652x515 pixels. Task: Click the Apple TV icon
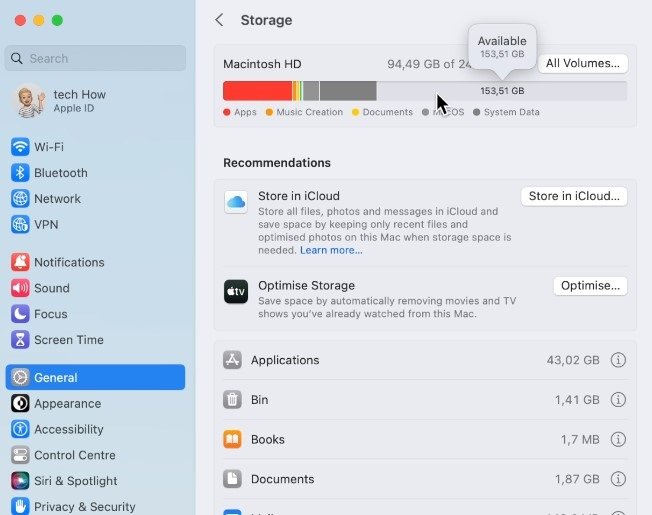[236, 292]
